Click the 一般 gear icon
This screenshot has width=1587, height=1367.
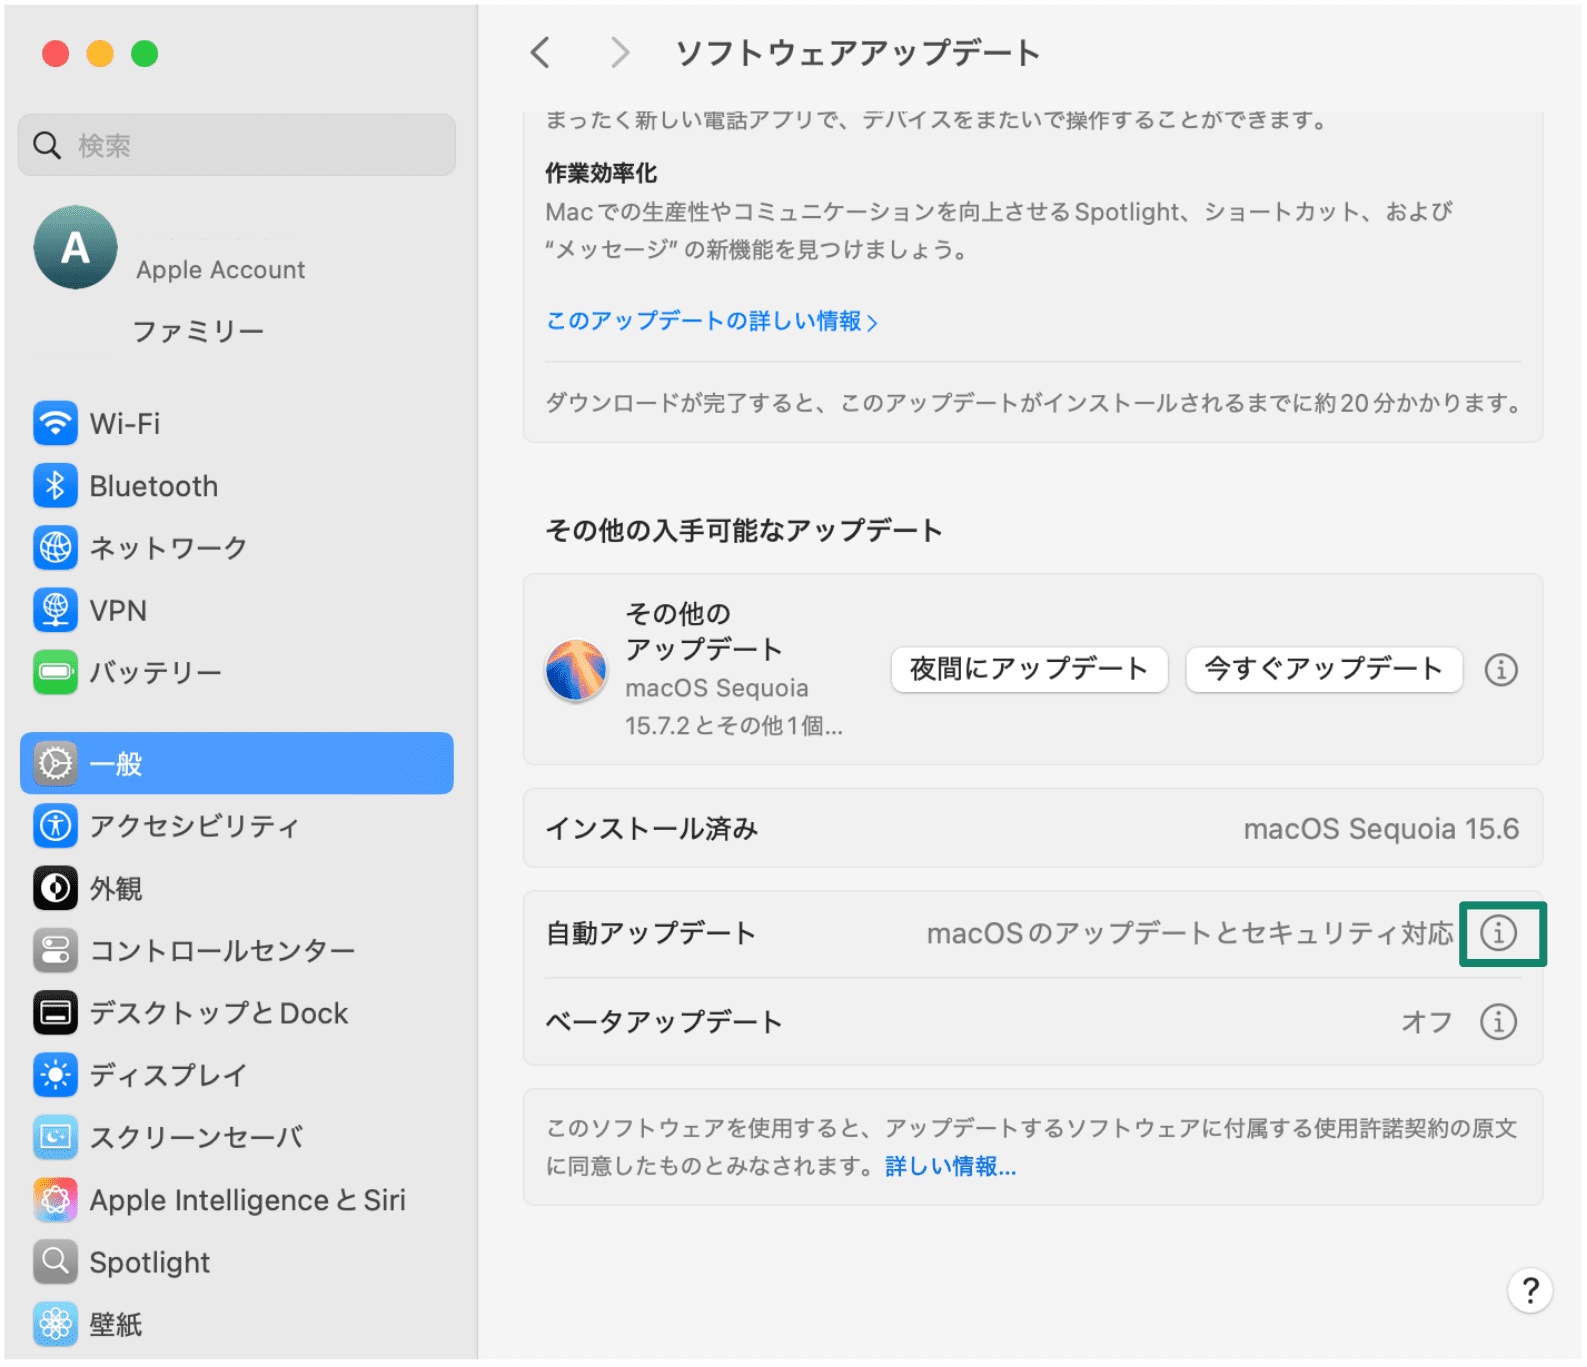point(55,764)
